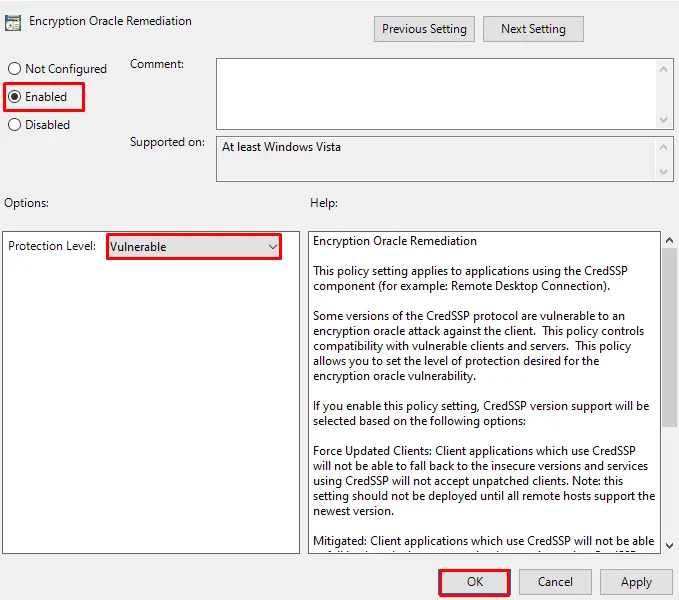This screenshot has height=600, width=679.
Task: Go to Previous Setting
Action: point(424,29)
